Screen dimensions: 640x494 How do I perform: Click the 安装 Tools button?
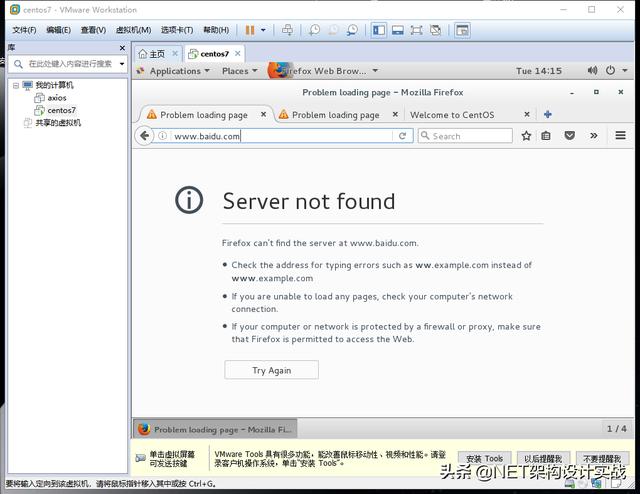(x=484, y=458)
